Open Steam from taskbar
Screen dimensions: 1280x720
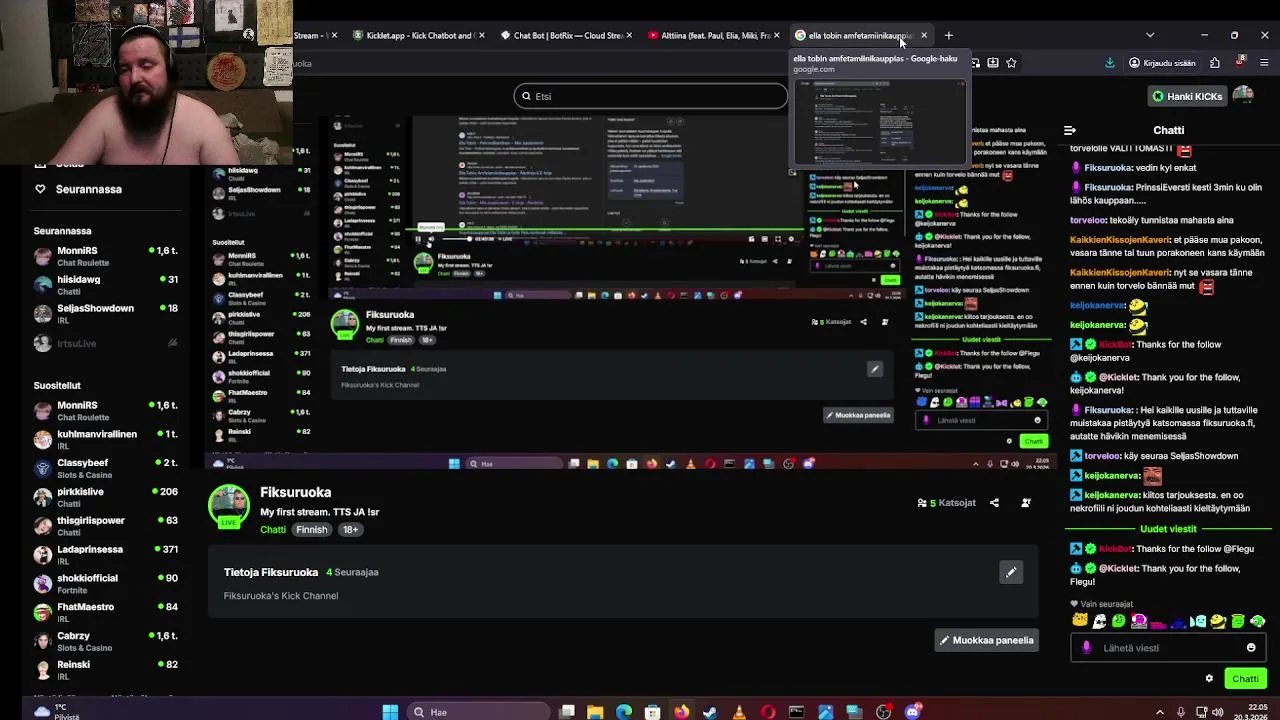[x=710, y=712]
